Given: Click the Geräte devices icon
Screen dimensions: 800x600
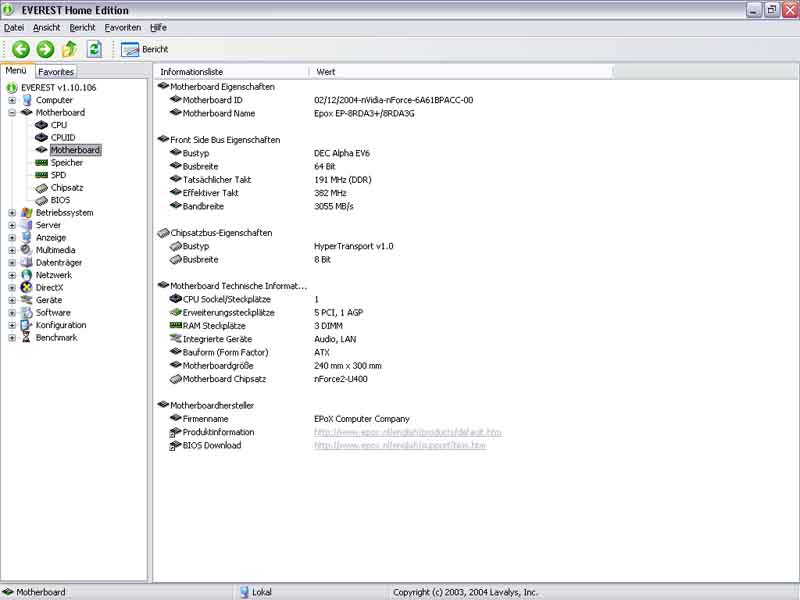Looking at the screenshot, I should coord(27,300).
